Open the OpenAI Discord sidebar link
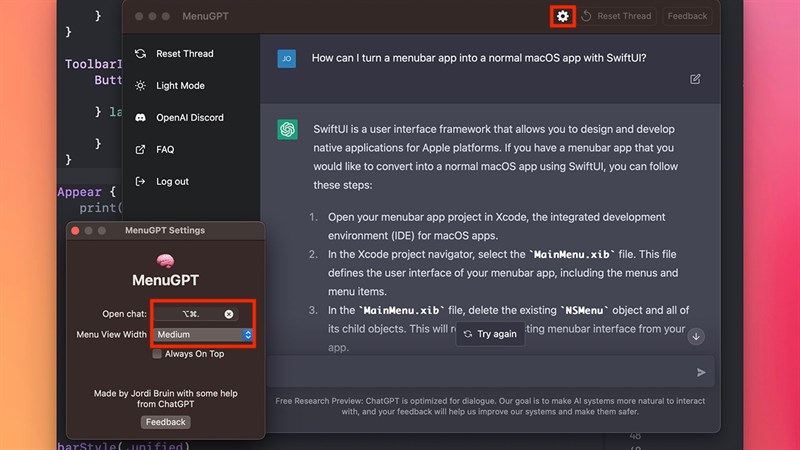 pyautogui.click(x=191, y=118)
